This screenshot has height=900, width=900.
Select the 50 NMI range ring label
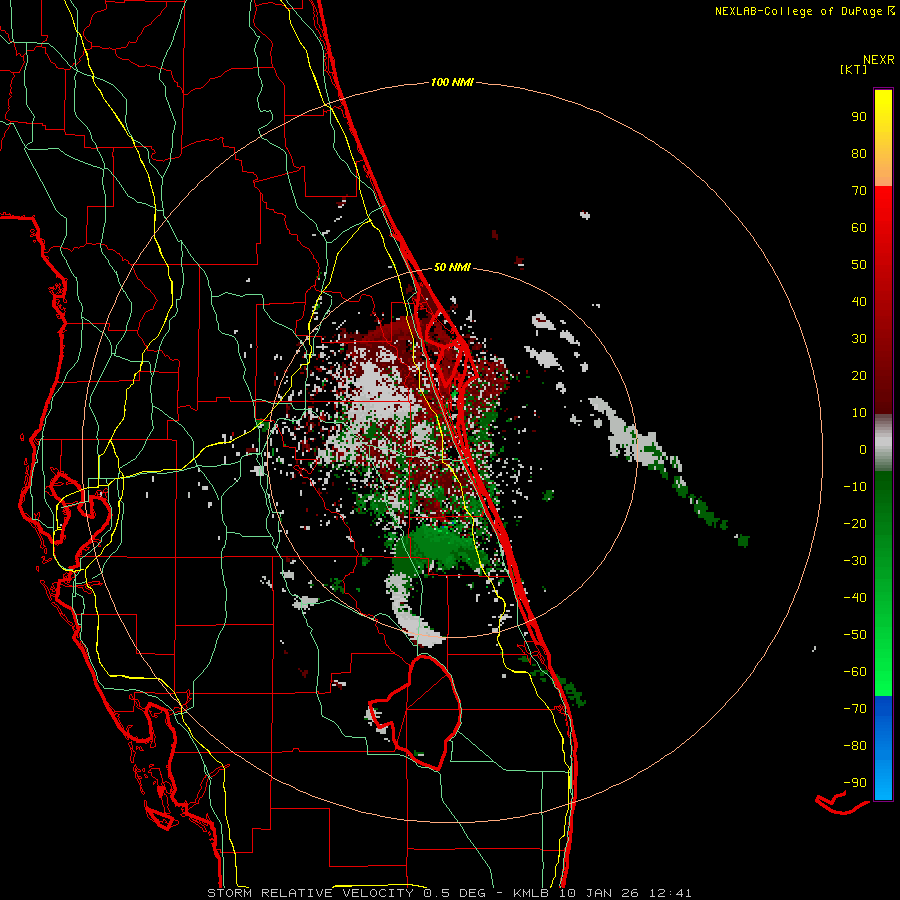pos(452,267)
